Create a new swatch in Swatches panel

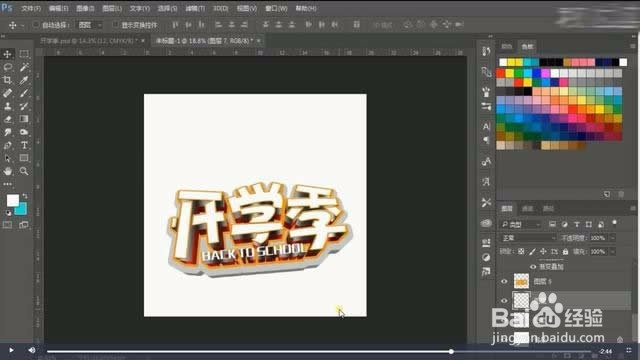click(607, 194)
